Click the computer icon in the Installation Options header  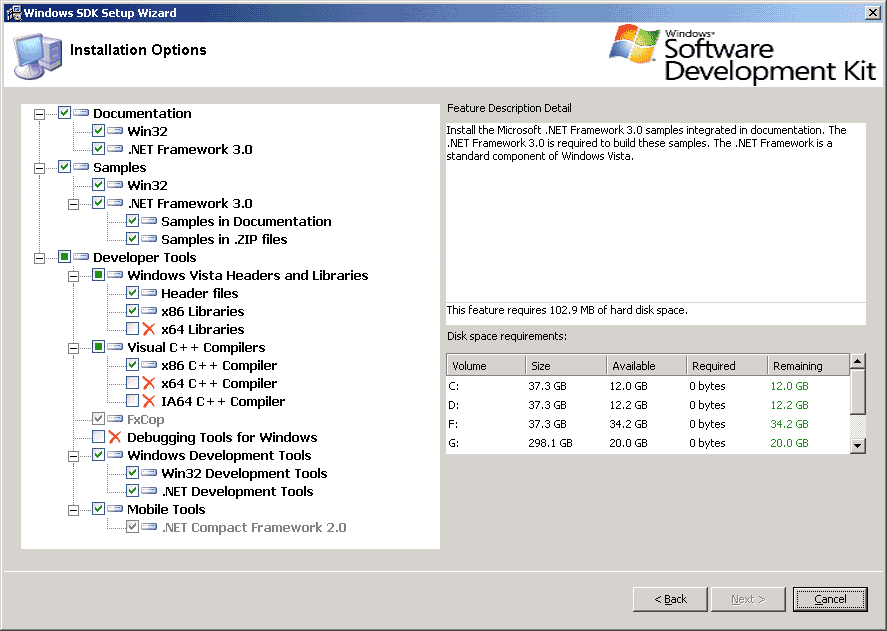tap(37, 55)
